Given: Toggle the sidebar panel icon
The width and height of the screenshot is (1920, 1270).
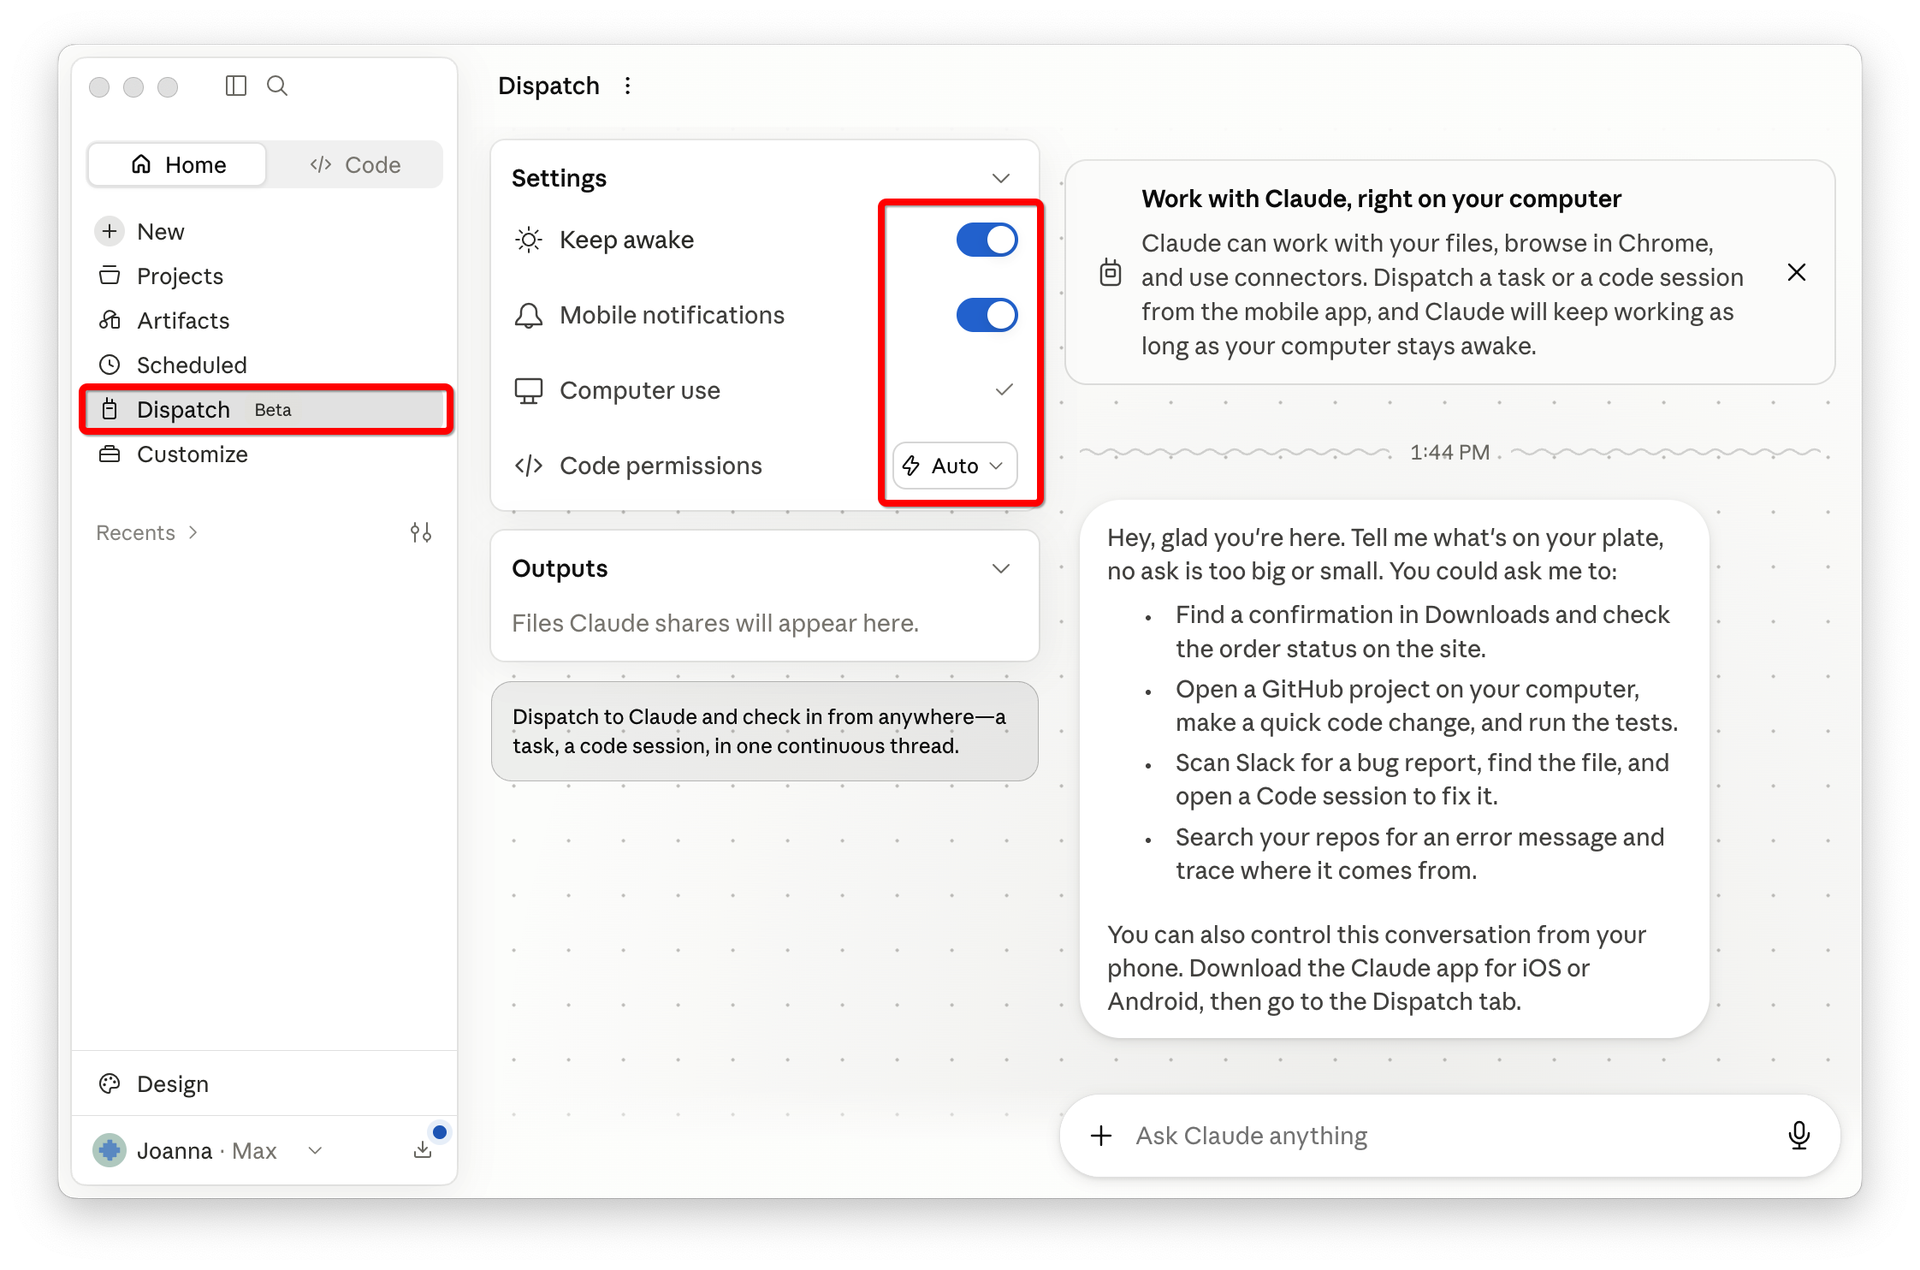Looking at the screenshot, I should pos(236,86).
